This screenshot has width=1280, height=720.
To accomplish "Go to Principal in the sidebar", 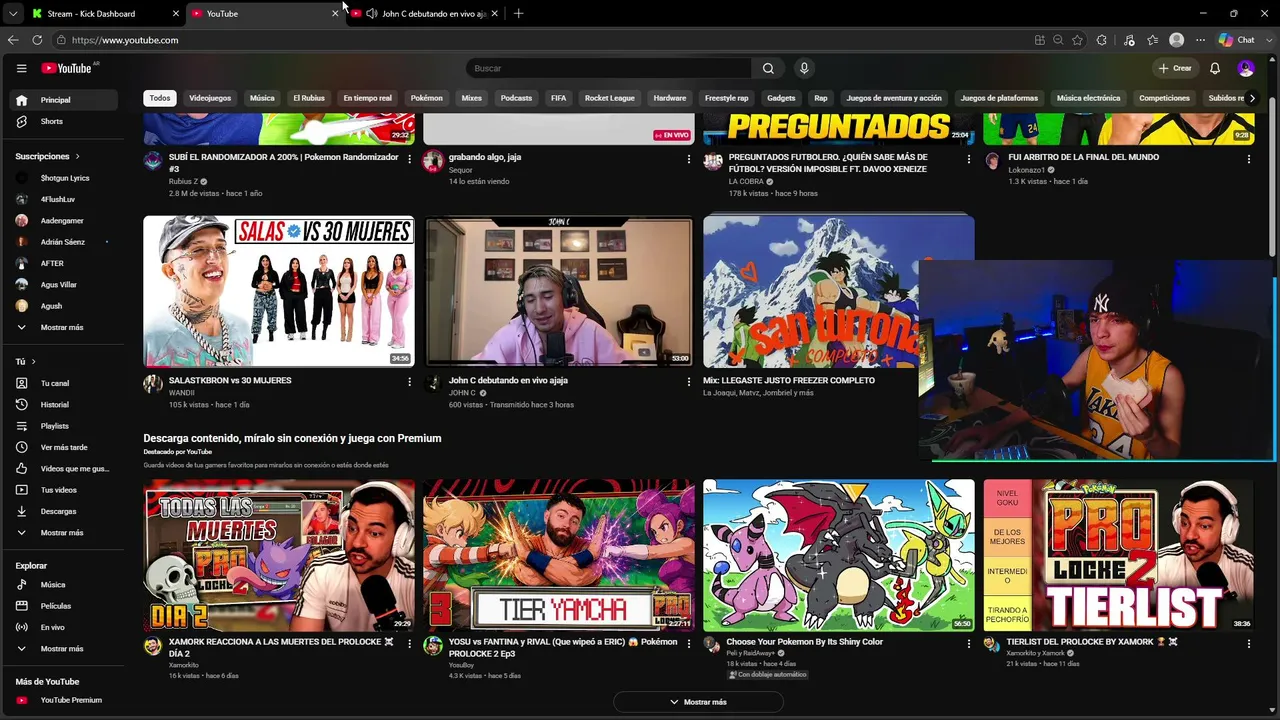I will 64,100.
